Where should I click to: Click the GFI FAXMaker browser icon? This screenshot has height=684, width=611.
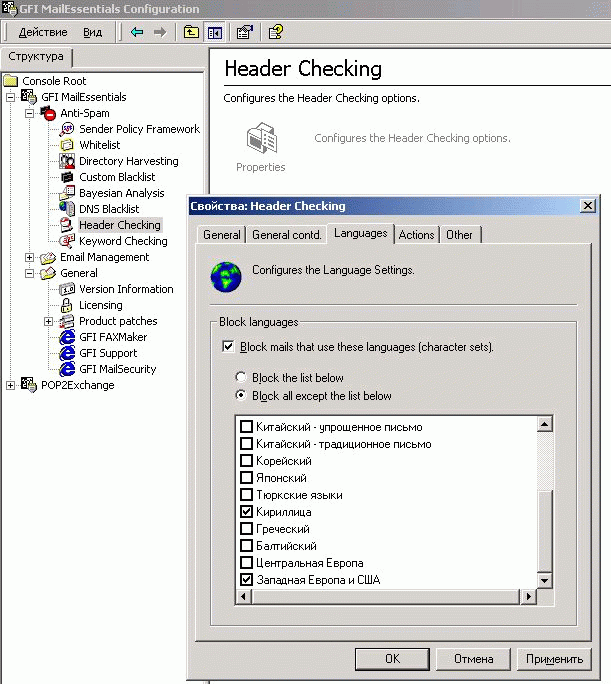(67, 337)
